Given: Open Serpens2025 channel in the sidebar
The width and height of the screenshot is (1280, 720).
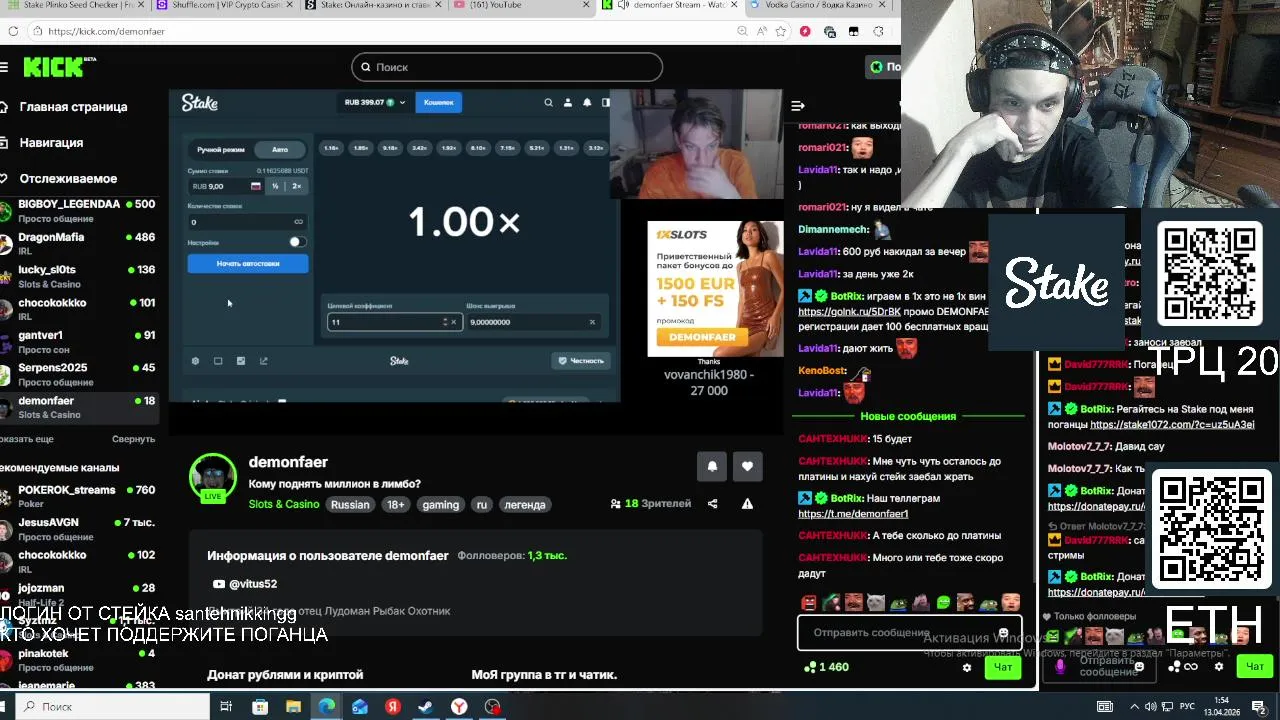Looking at the screenshot, I should point(80,374).
